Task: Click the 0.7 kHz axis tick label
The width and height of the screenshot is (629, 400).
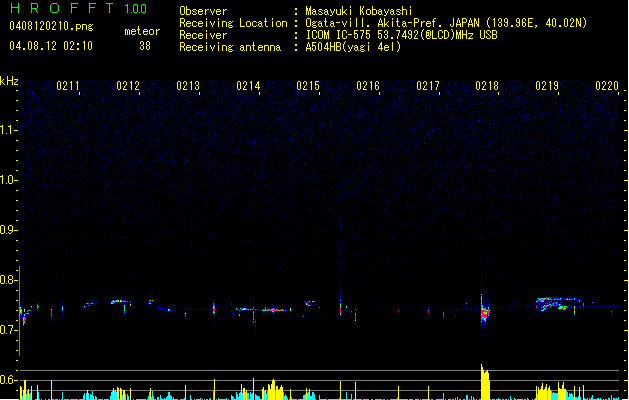Action: 7,330
